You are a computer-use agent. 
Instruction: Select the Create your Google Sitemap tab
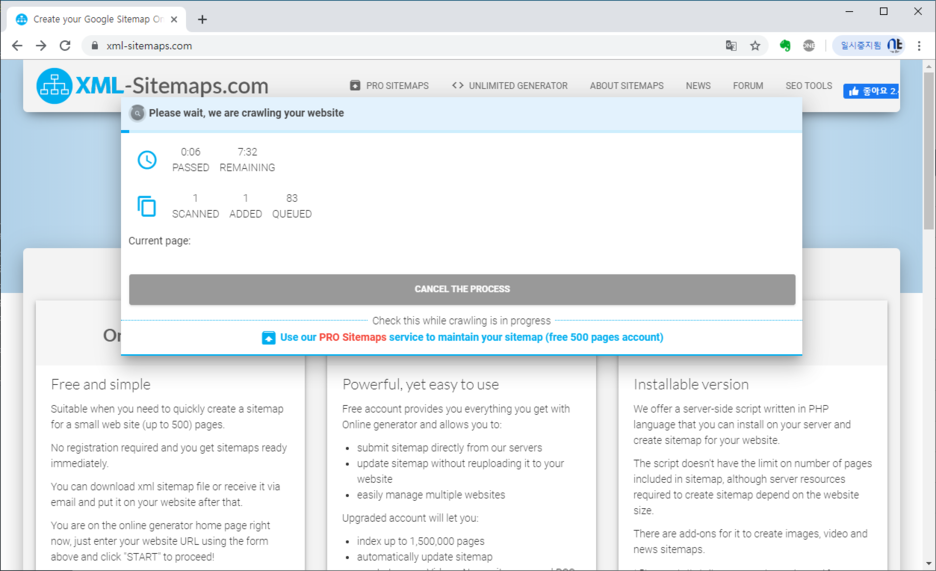97,19
